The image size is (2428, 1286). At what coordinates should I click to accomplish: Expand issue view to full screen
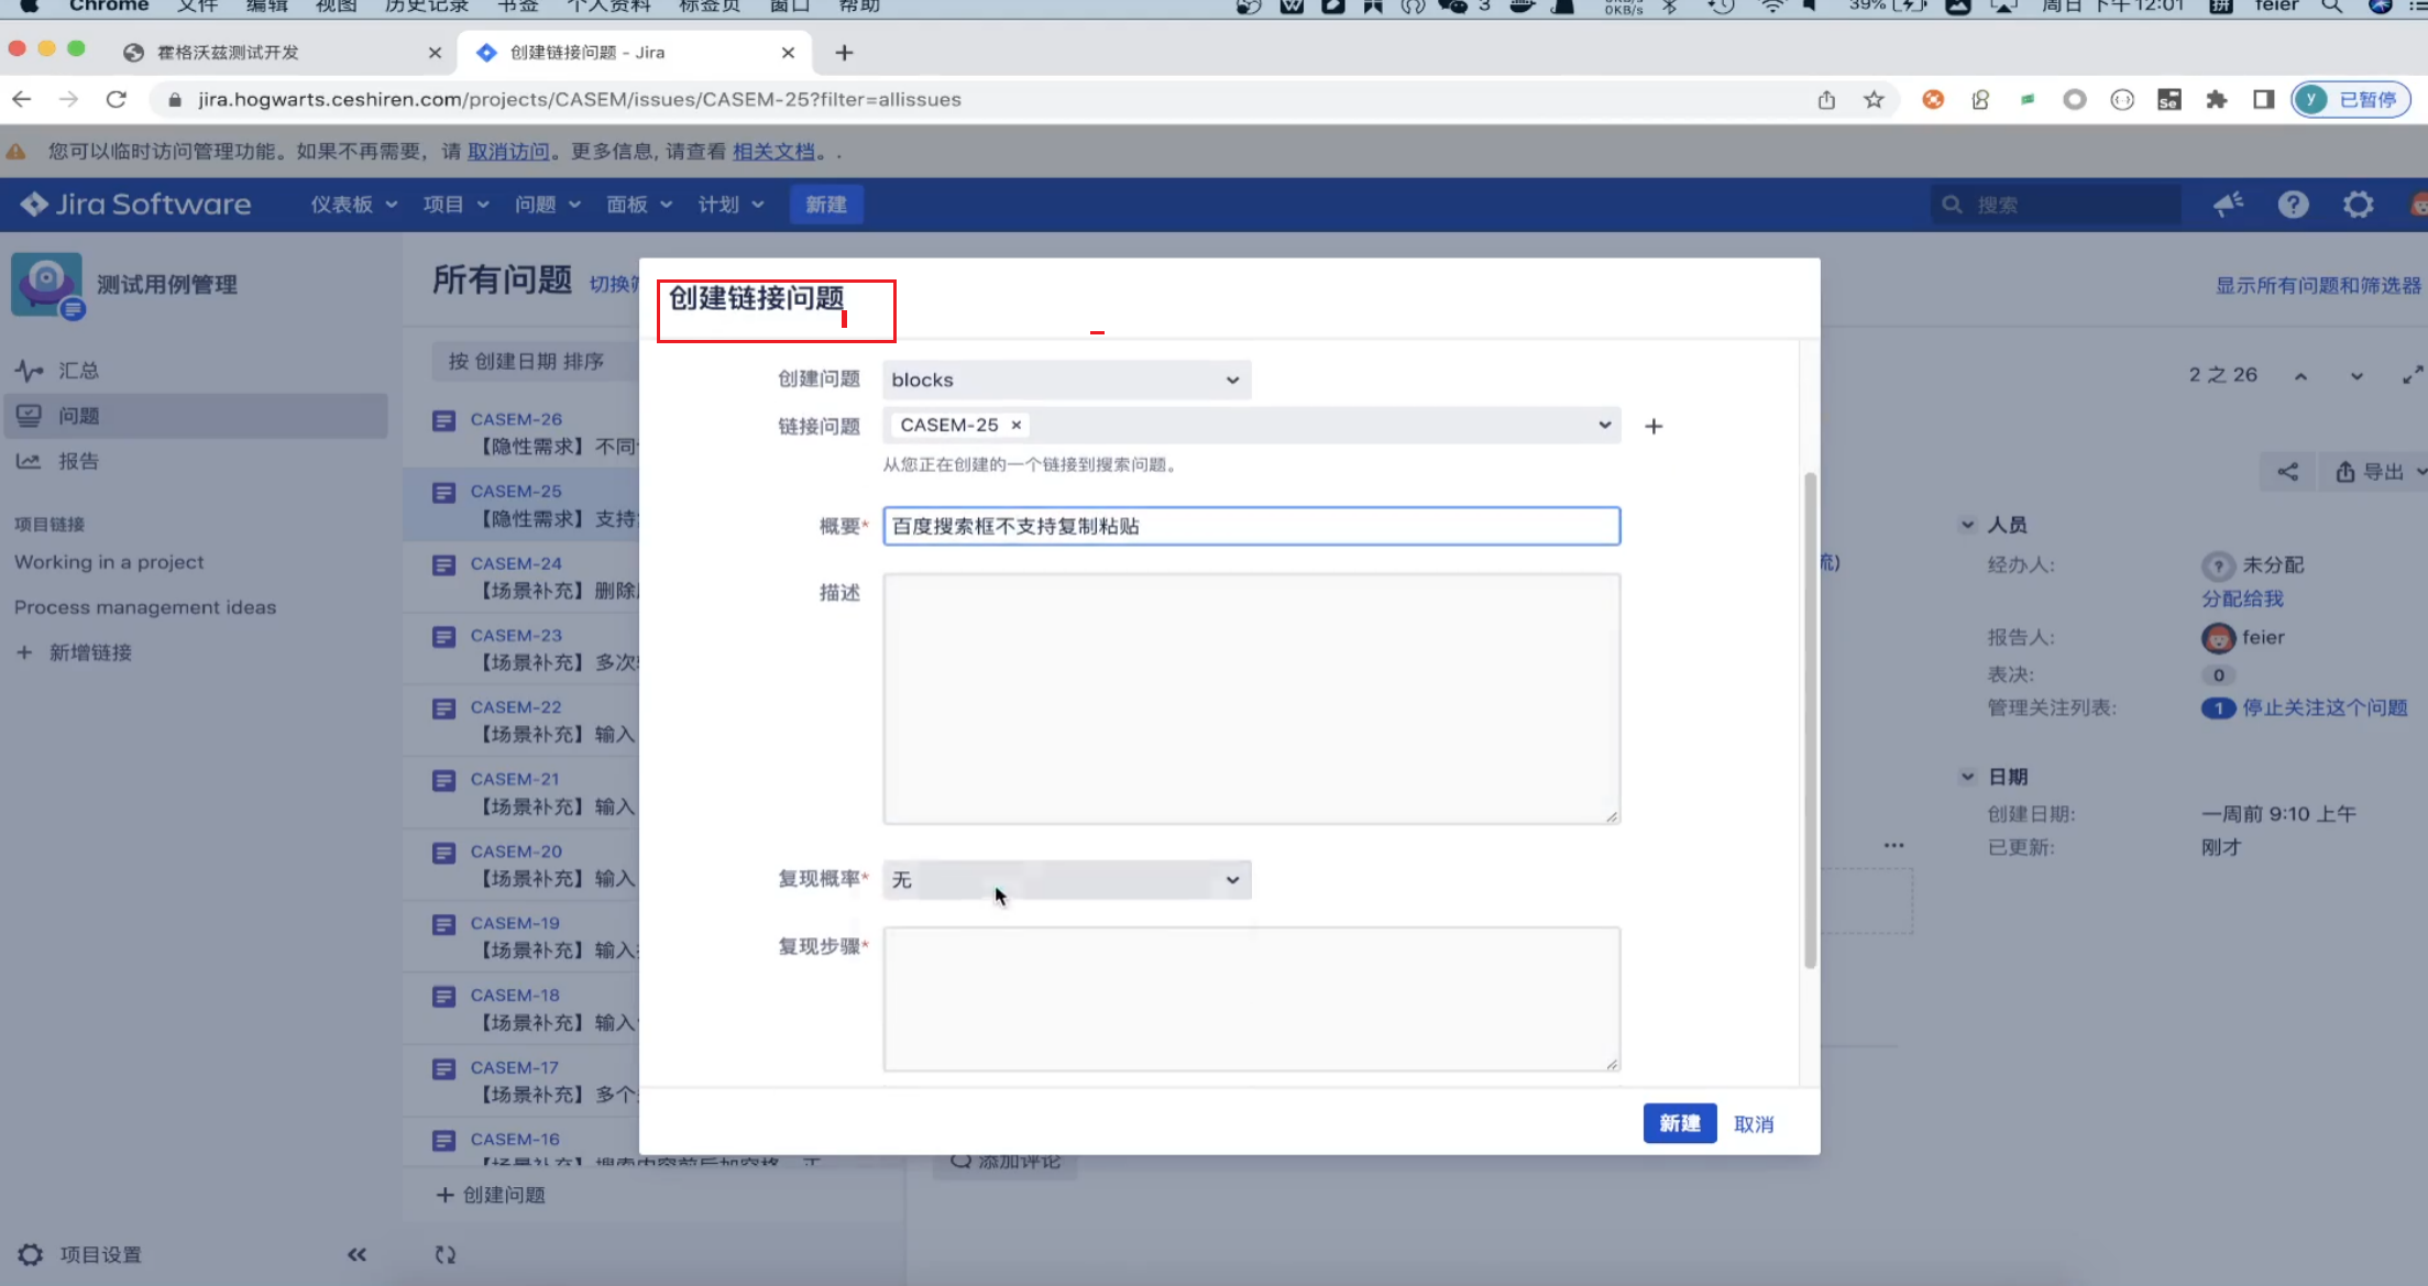click(2412, 375)
